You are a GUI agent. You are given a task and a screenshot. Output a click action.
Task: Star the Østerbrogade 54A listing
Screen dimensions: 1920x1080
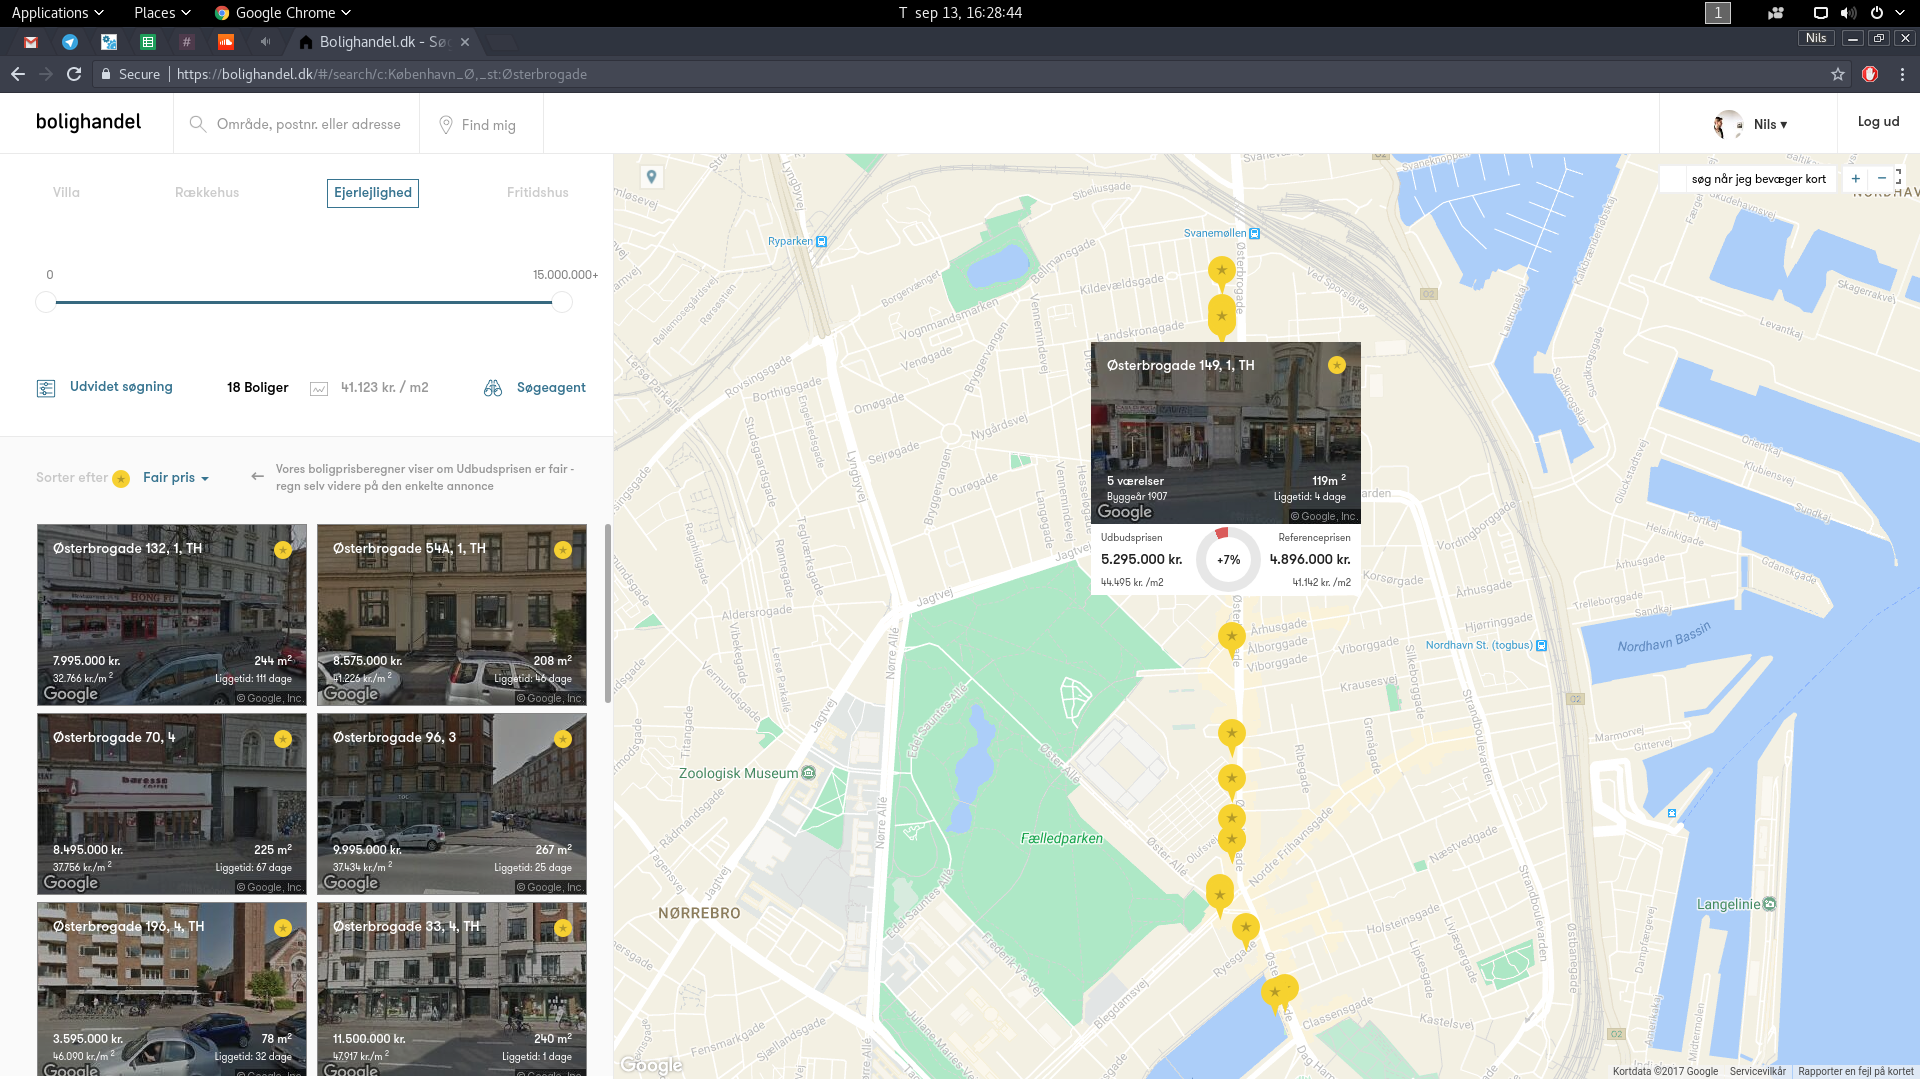[x=563, y=550]
